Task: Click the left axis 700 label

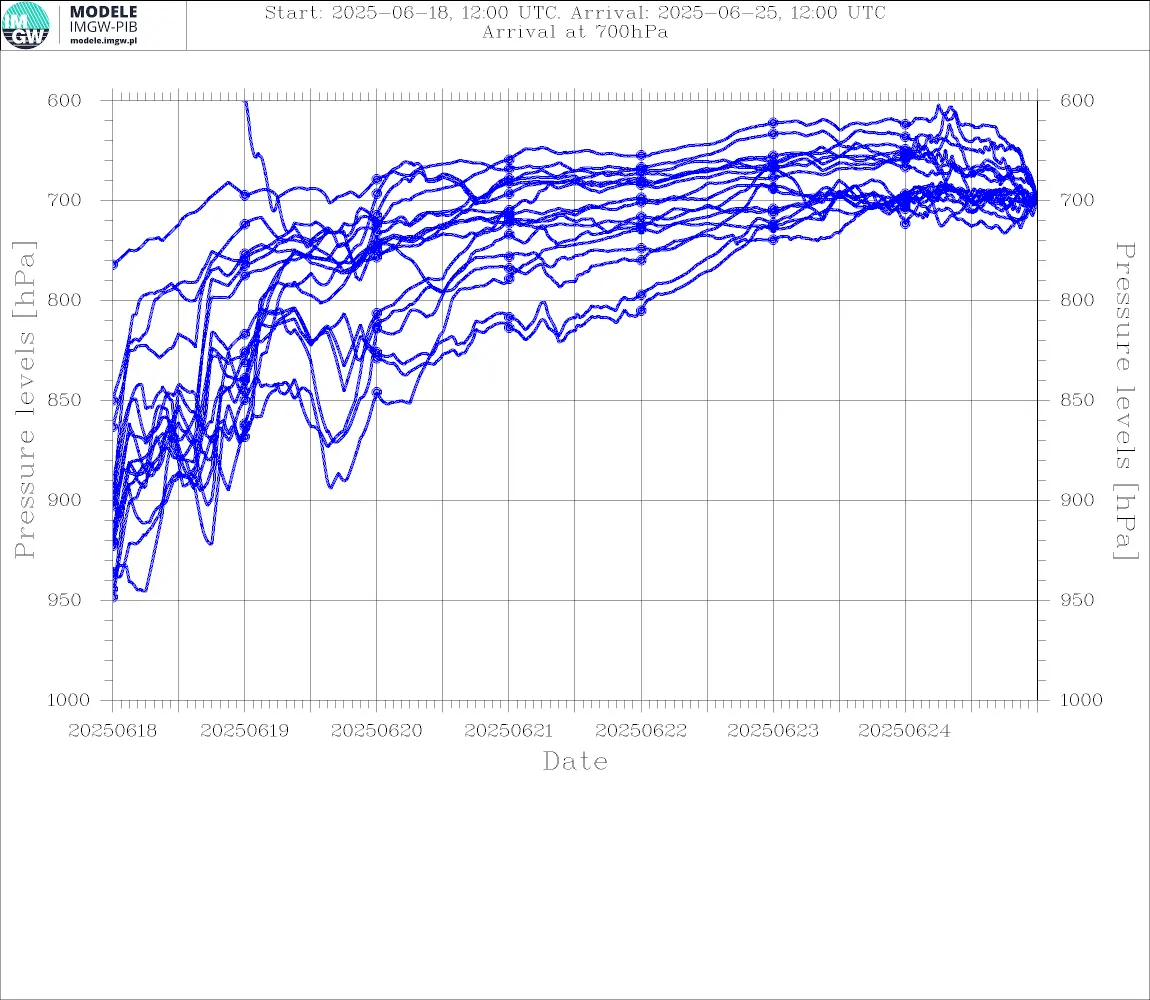Action: tap(65, 200)
